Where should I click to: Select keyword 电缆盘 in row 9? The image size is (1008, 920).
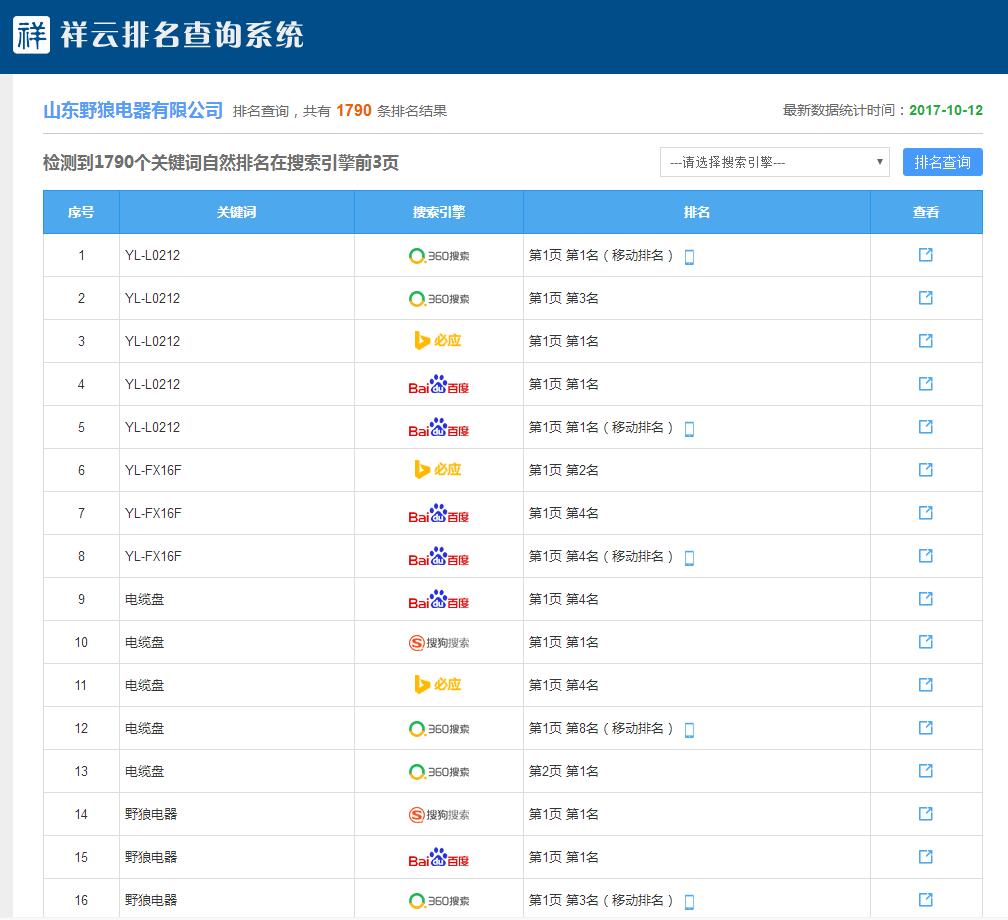(x=145, y=599)
